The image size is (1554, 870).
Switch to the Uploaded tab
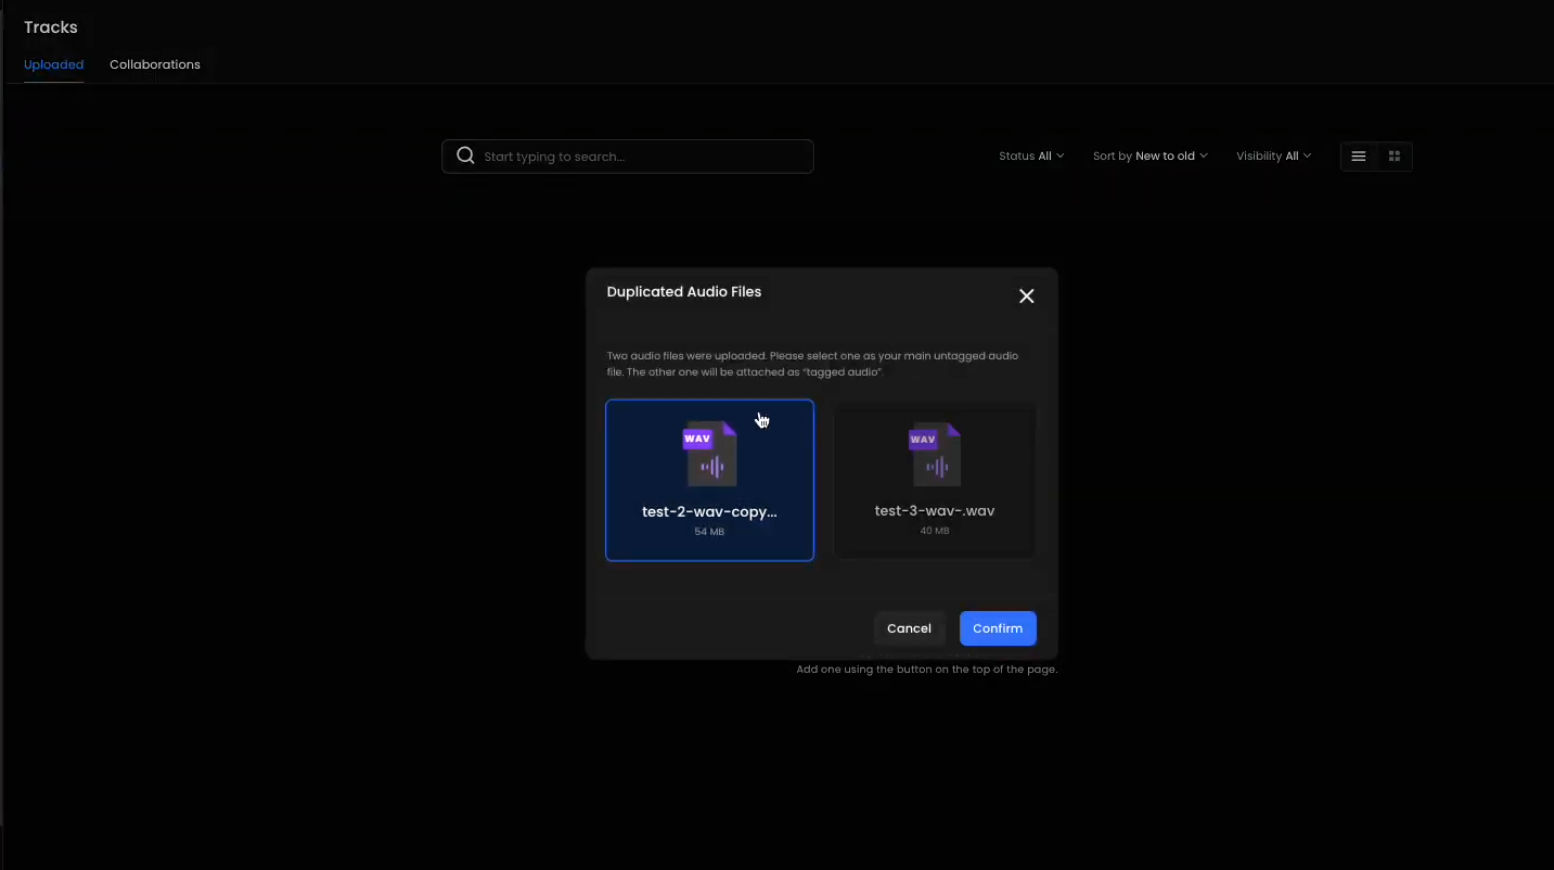(54, 65)
